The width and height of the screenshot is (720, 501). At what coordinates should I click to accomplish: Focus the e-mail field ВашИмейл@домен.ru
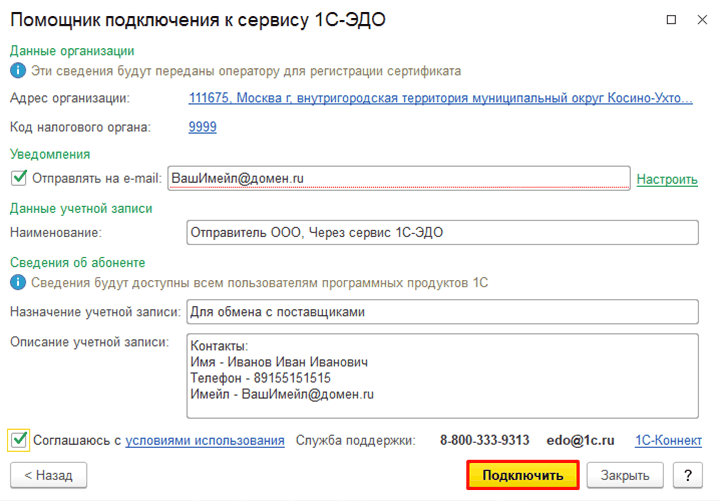pos(399,178)
